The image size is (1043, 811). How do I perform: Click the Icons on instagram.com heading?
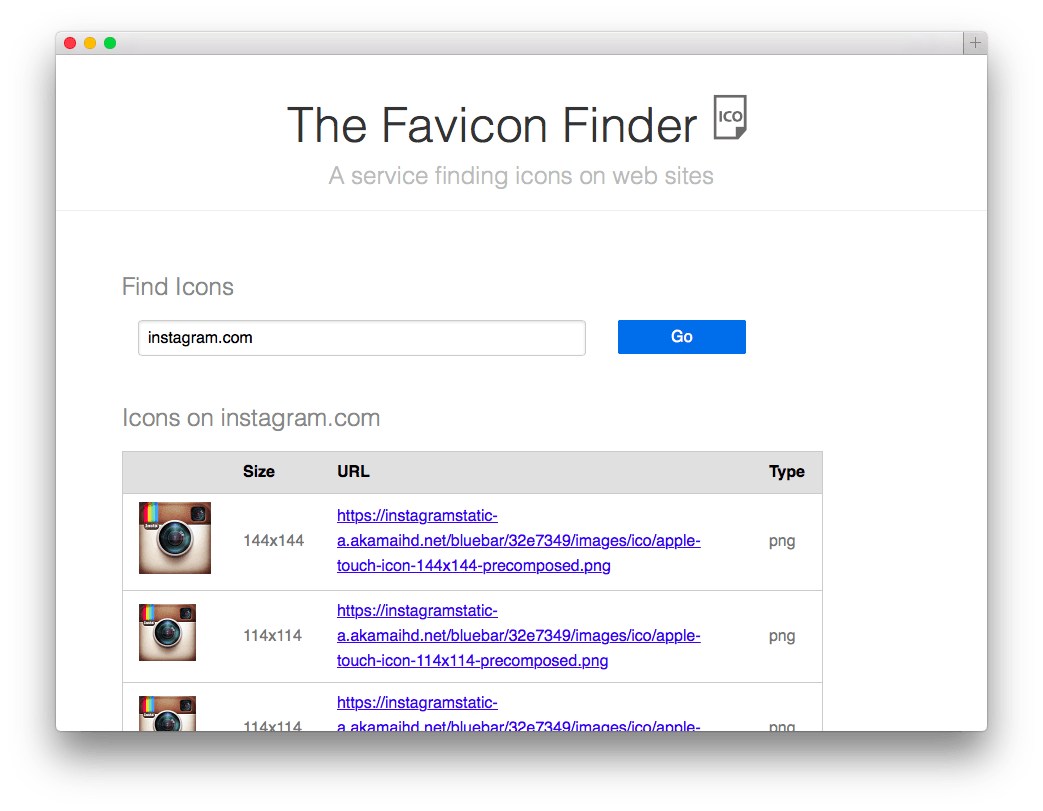tap(251, 418)
